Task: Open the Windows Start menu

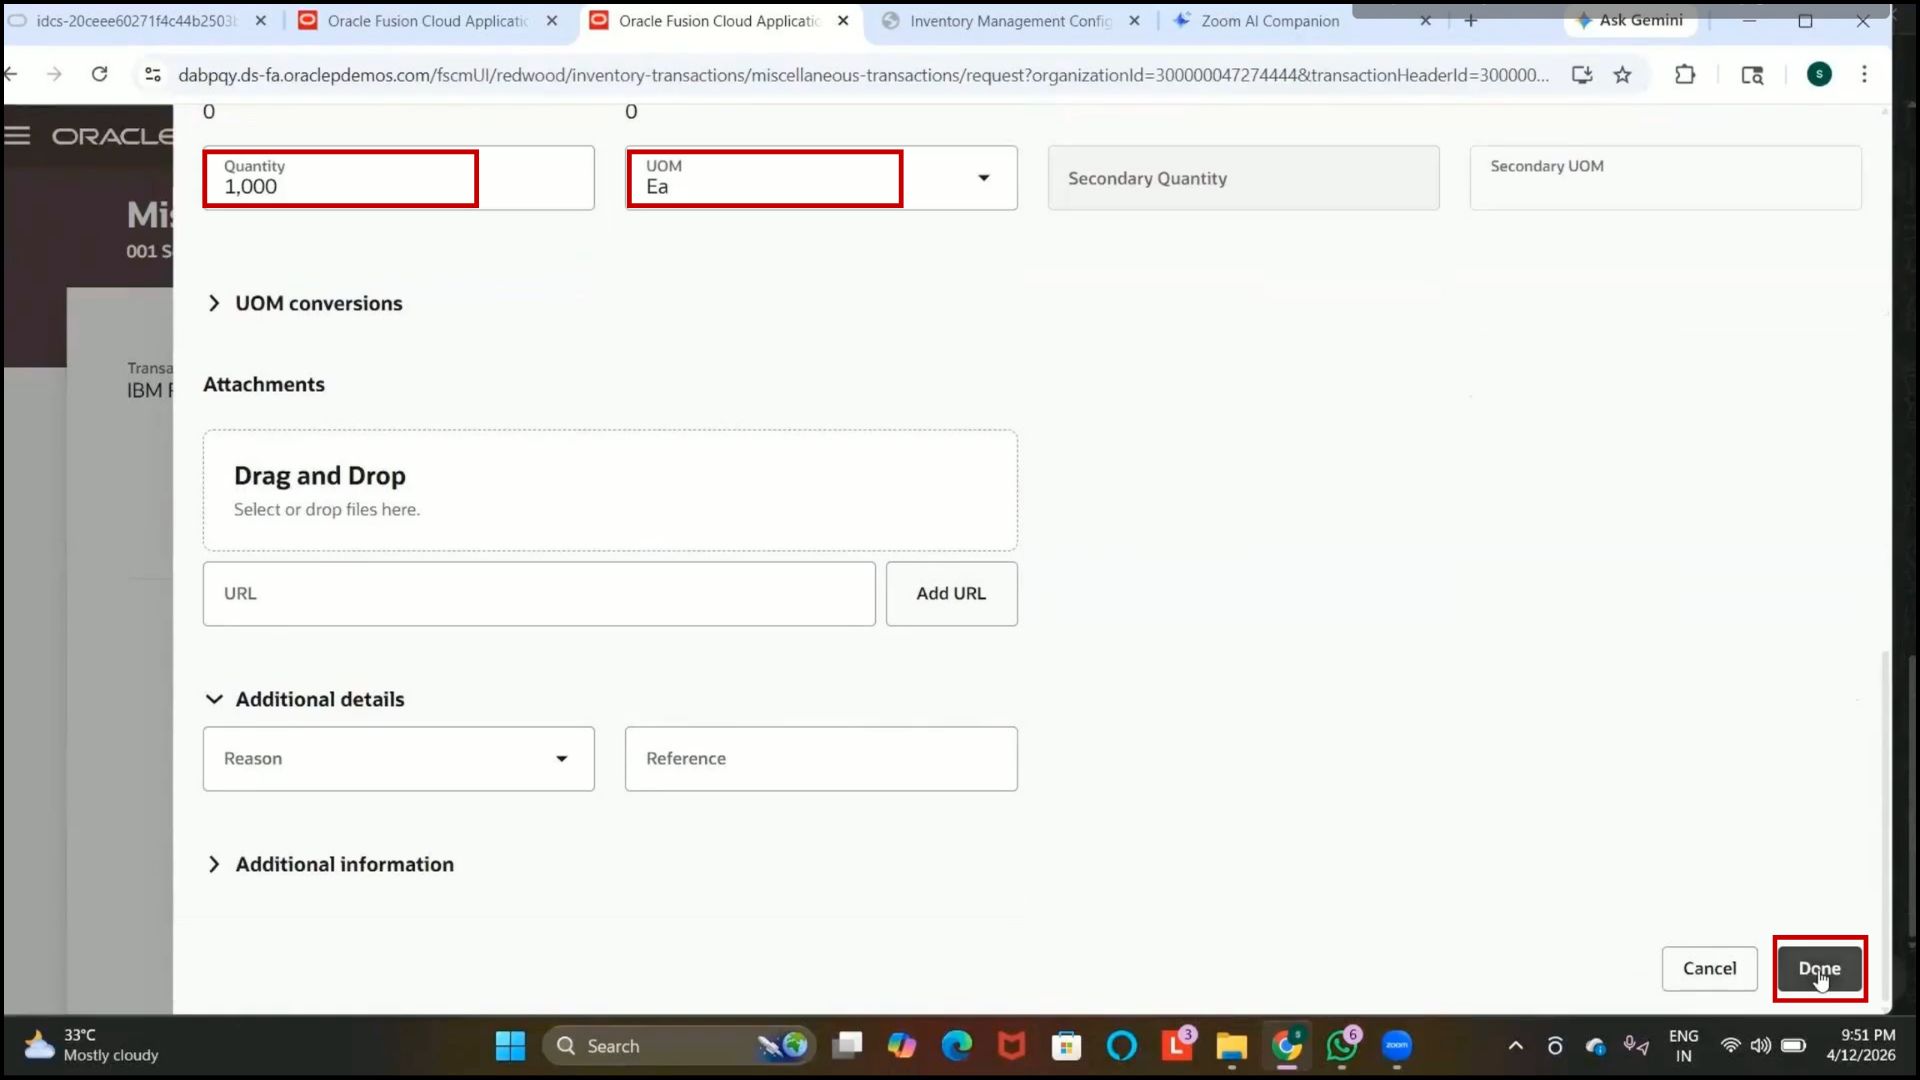Action: [x=510, y=1046]
